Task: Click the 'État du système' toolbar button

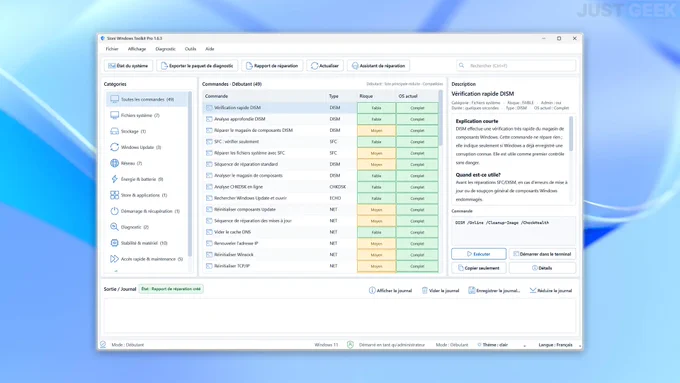Action: [128, 66]
